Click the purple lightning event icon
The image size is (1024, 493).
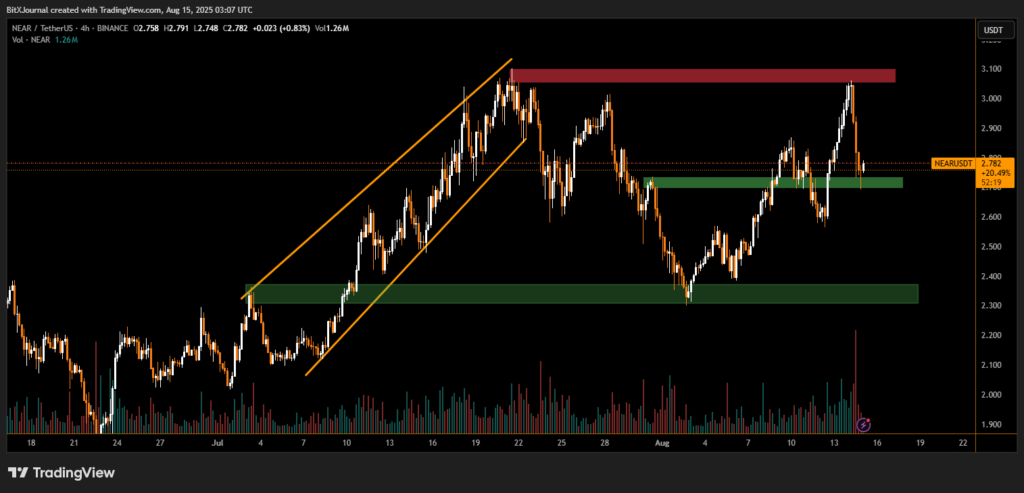point(865,424)
